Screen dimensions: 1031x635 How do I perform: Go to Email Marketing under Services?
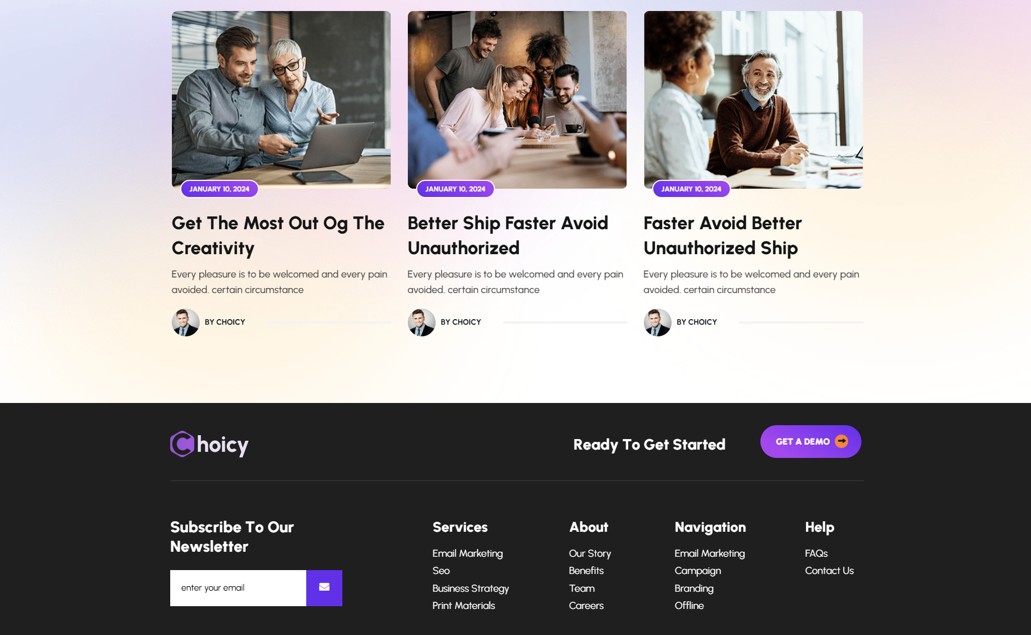click(468, 553)
